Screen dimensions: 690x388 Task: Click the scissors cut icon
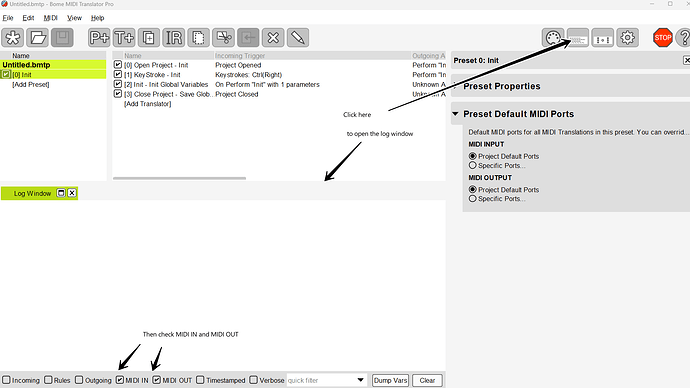(x=224, y=38)
